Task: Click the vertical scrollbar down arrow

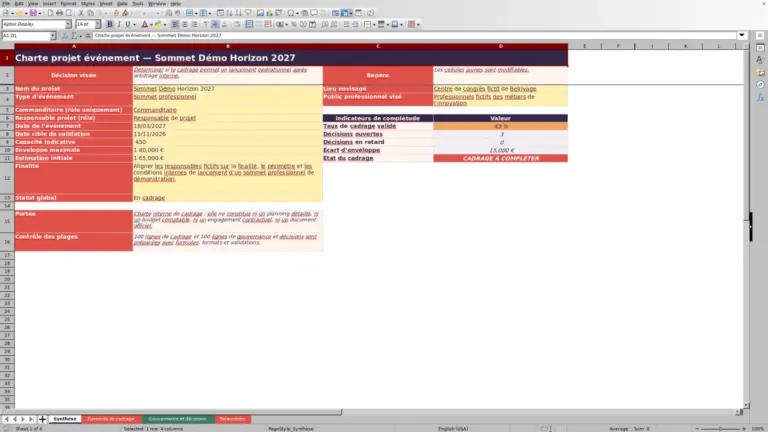Action: click(x=746, y=406)
